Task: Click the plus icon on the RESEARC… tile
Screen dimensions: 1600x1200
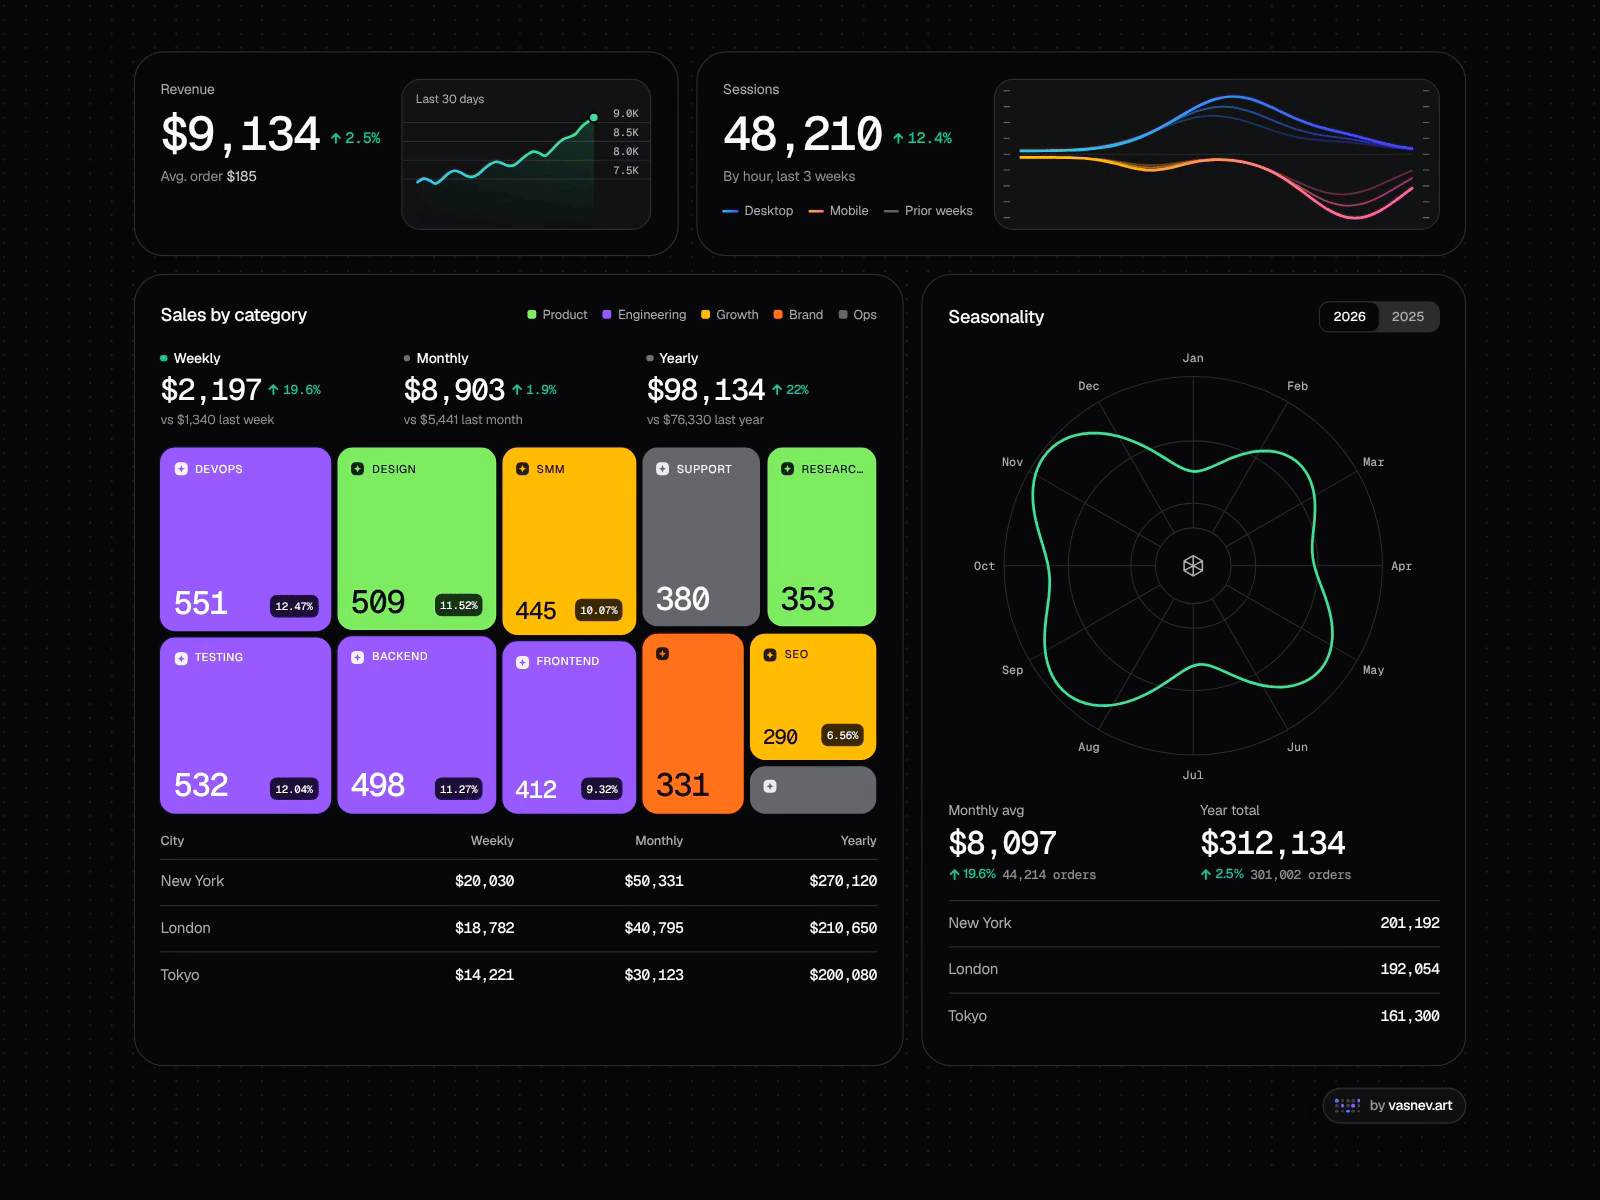Action: pos(787,469)
